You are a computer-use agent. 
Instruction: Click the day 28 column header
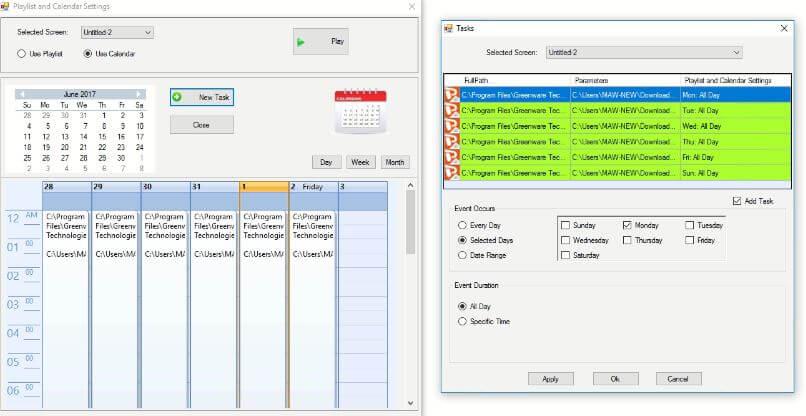67,187
